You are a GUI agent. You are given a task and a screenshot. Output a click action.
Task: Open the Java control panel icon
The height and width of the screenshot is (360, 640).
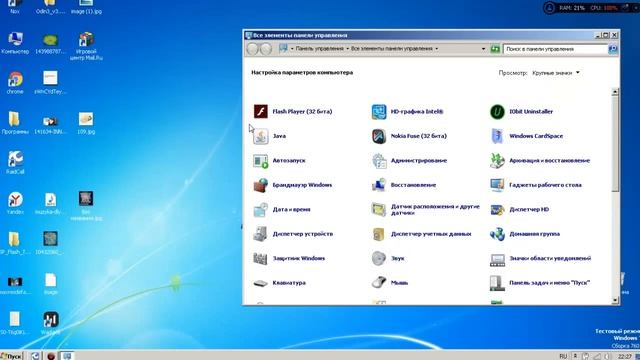pos(260,136)
